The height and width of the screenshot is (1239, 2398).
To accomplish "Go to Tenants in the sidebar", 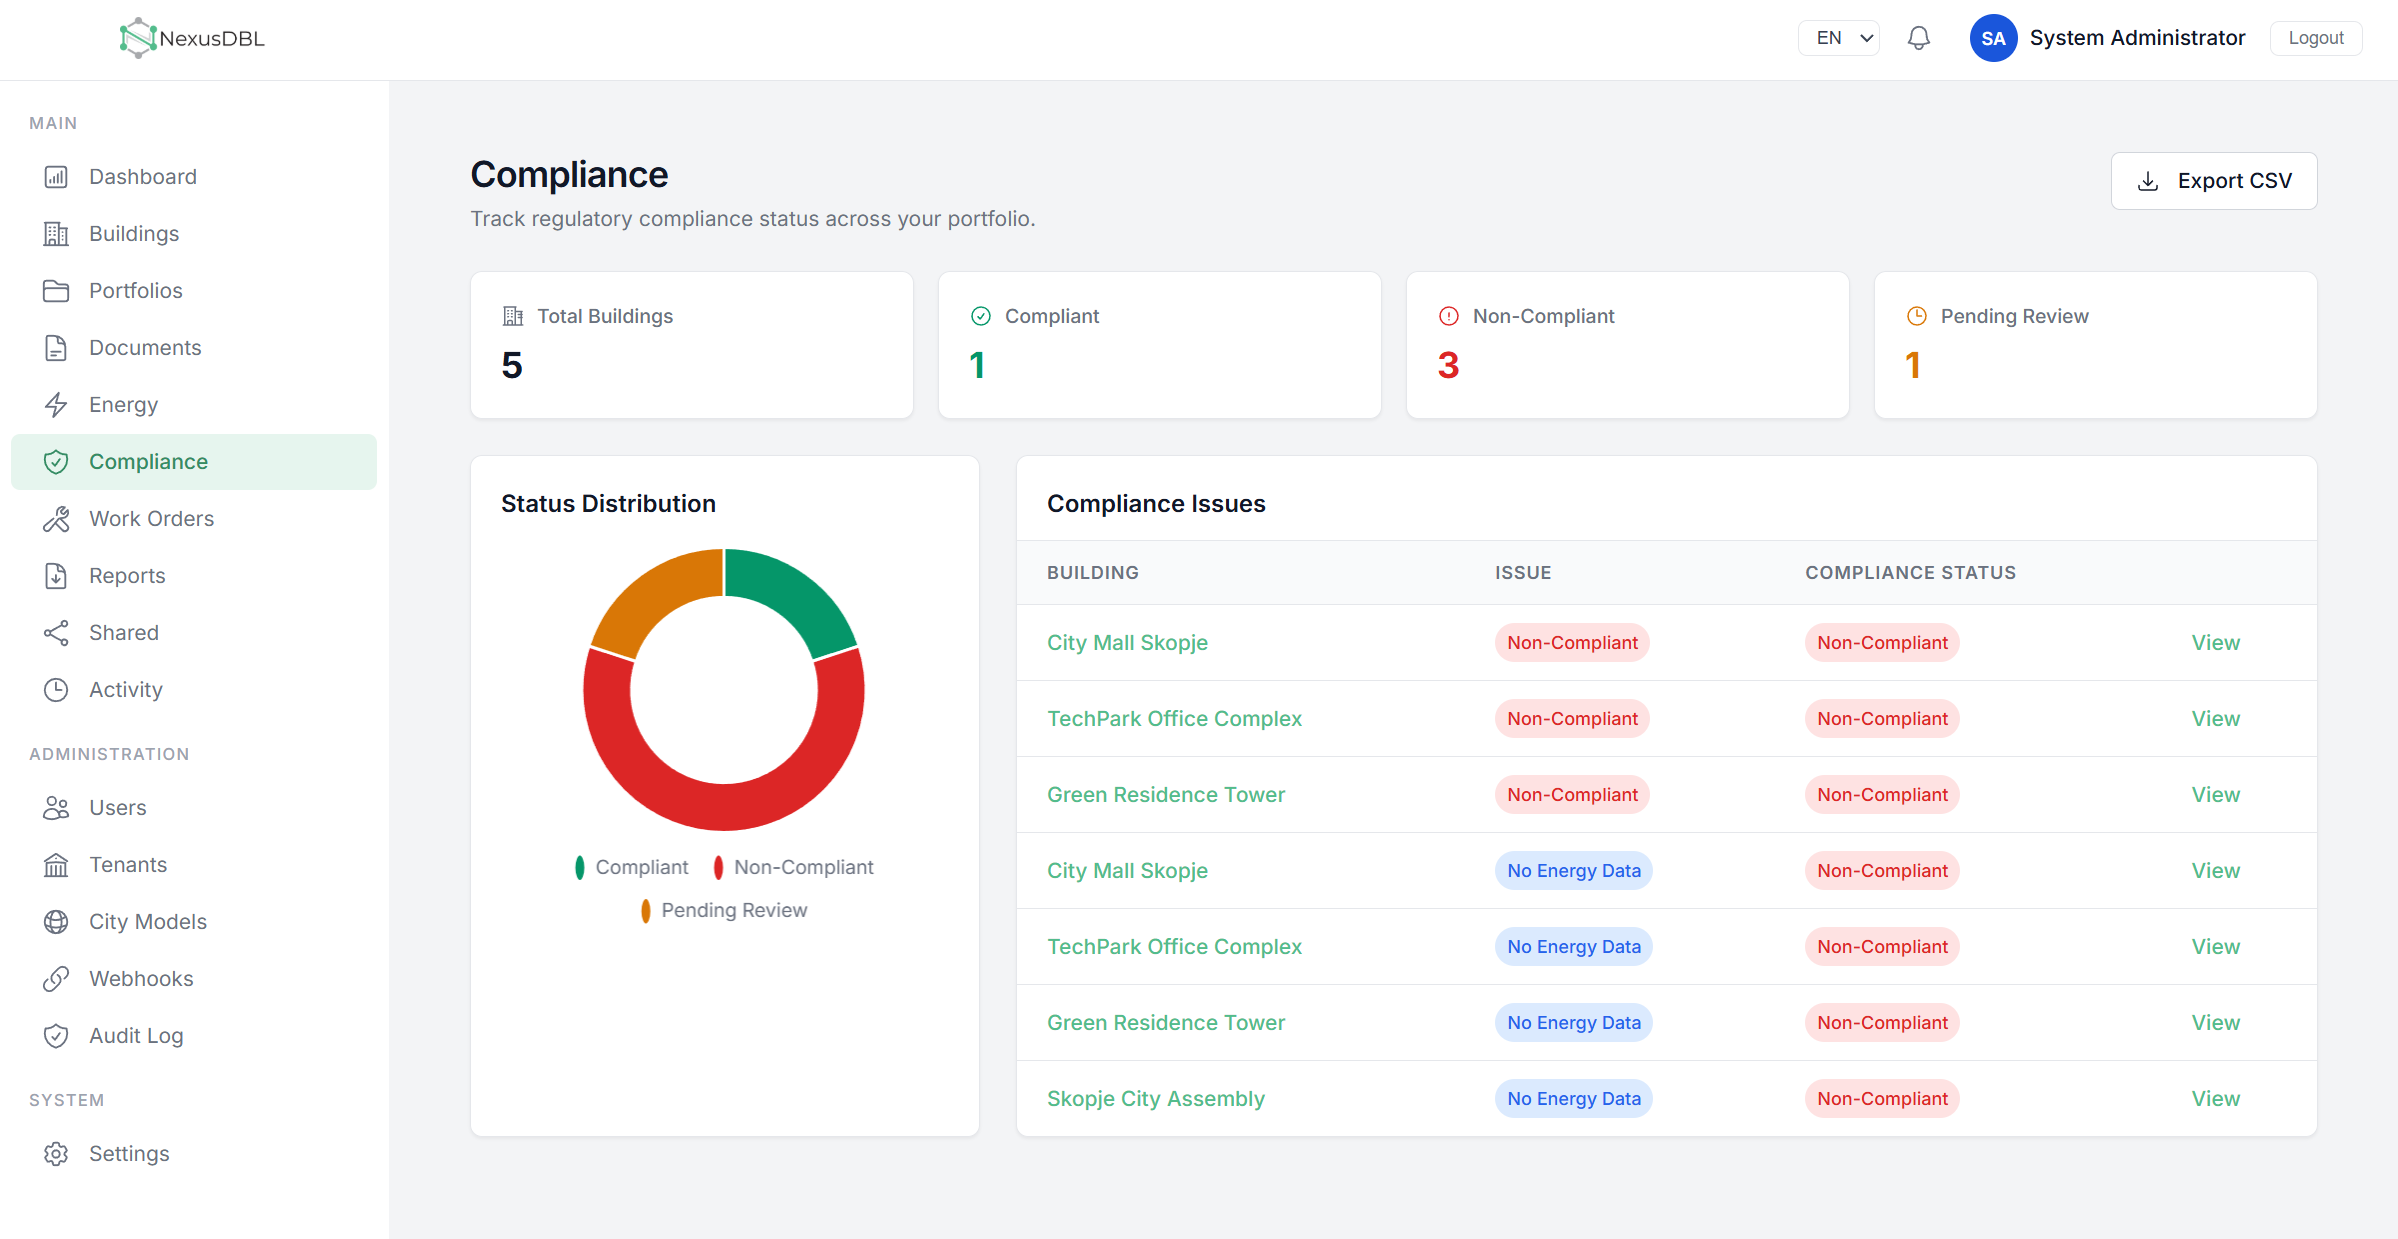I will (x=194, y=865).
